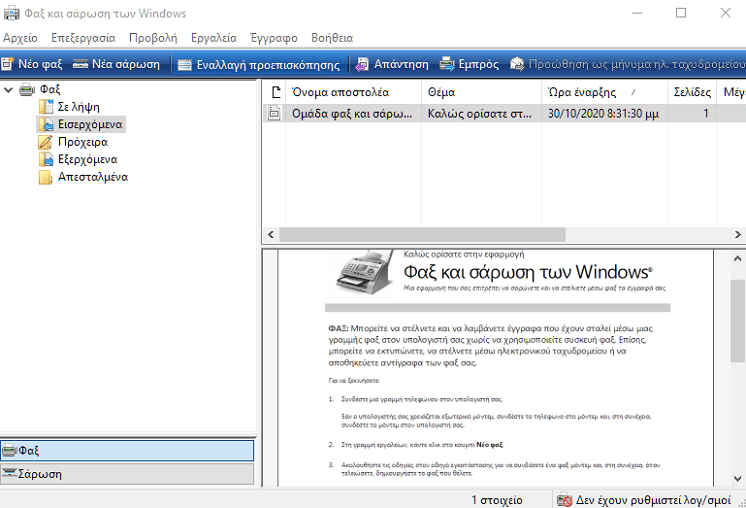Select message from Ομάδα φαξ και σάρω...

tap(352, 114)
